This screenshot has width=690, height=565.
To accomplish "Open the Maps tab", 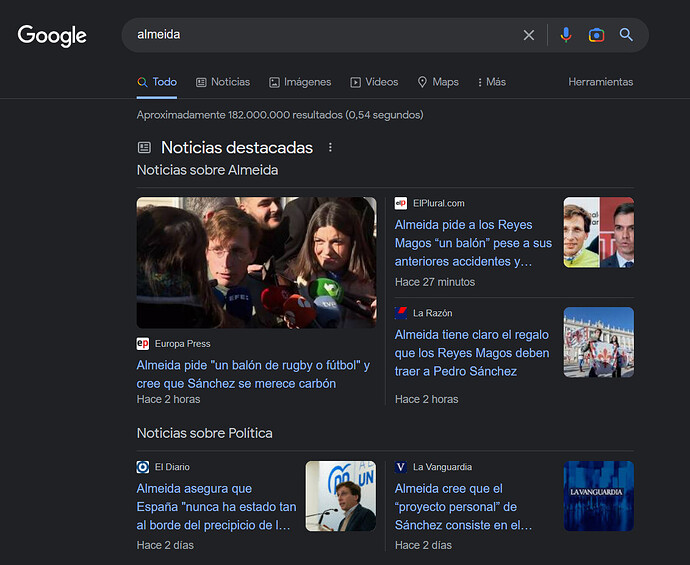I will pyautogui.click(x=438, y=82).
